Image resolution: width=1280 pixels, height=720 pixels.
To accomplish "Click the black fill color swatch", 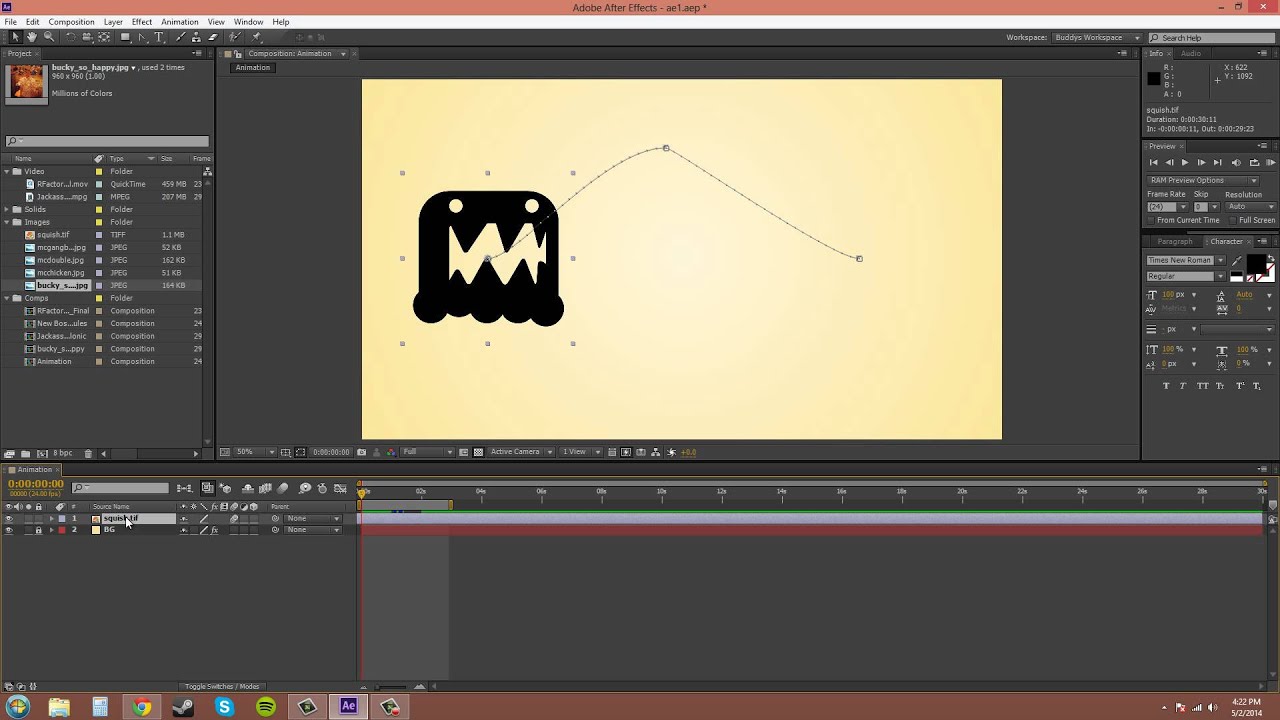I will click(x=1256, y=263).
